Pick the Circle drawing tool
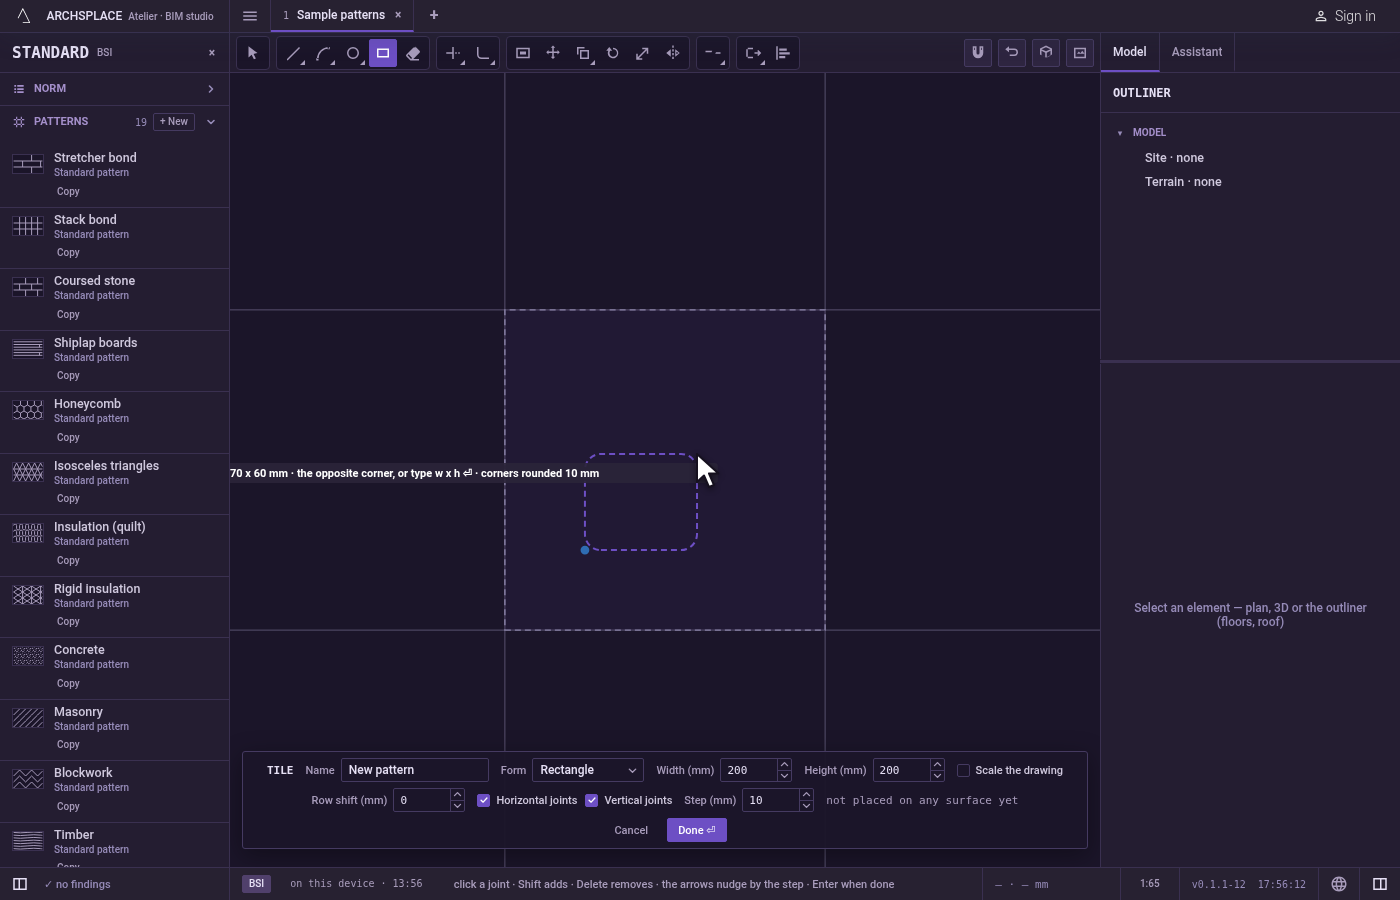Screen dimensions: 1400x900 pos(353,53)
